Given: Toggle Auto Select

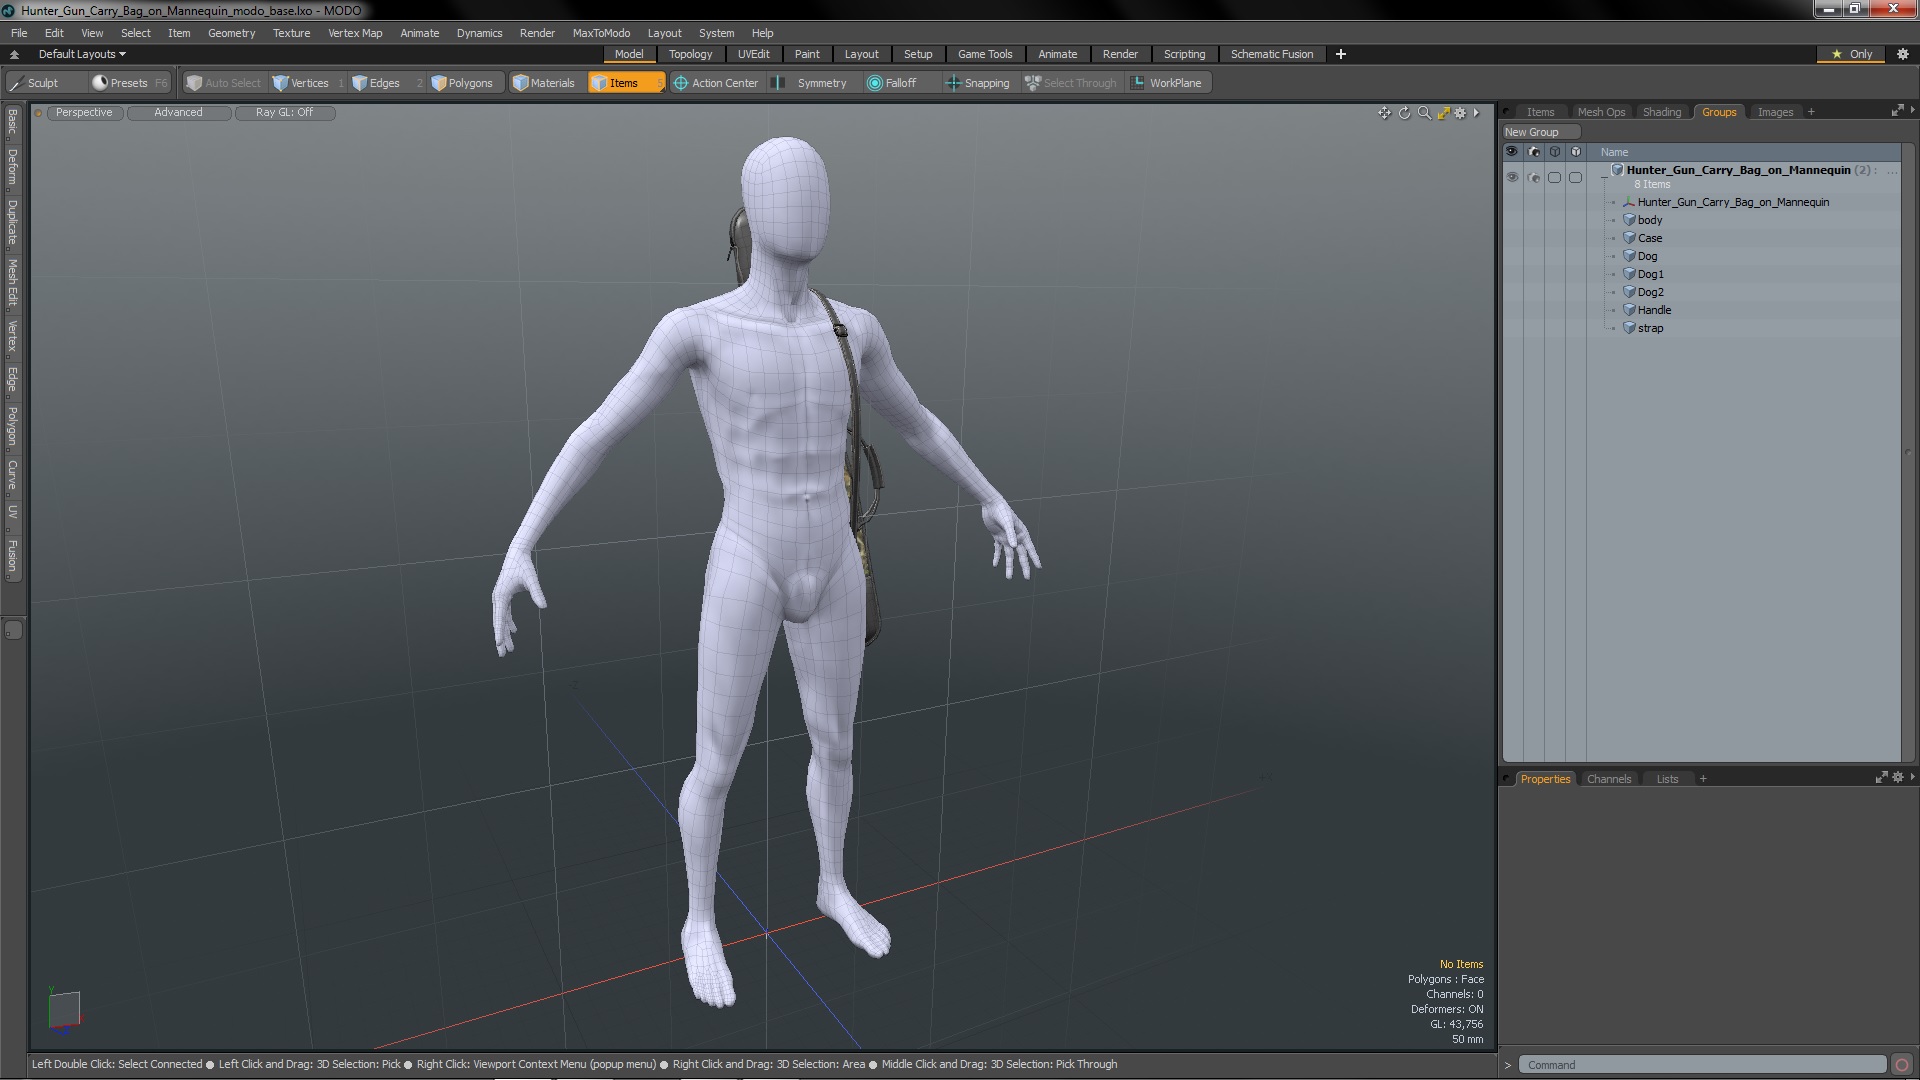Looking at the screenshot, I should [x=224, y=83].
